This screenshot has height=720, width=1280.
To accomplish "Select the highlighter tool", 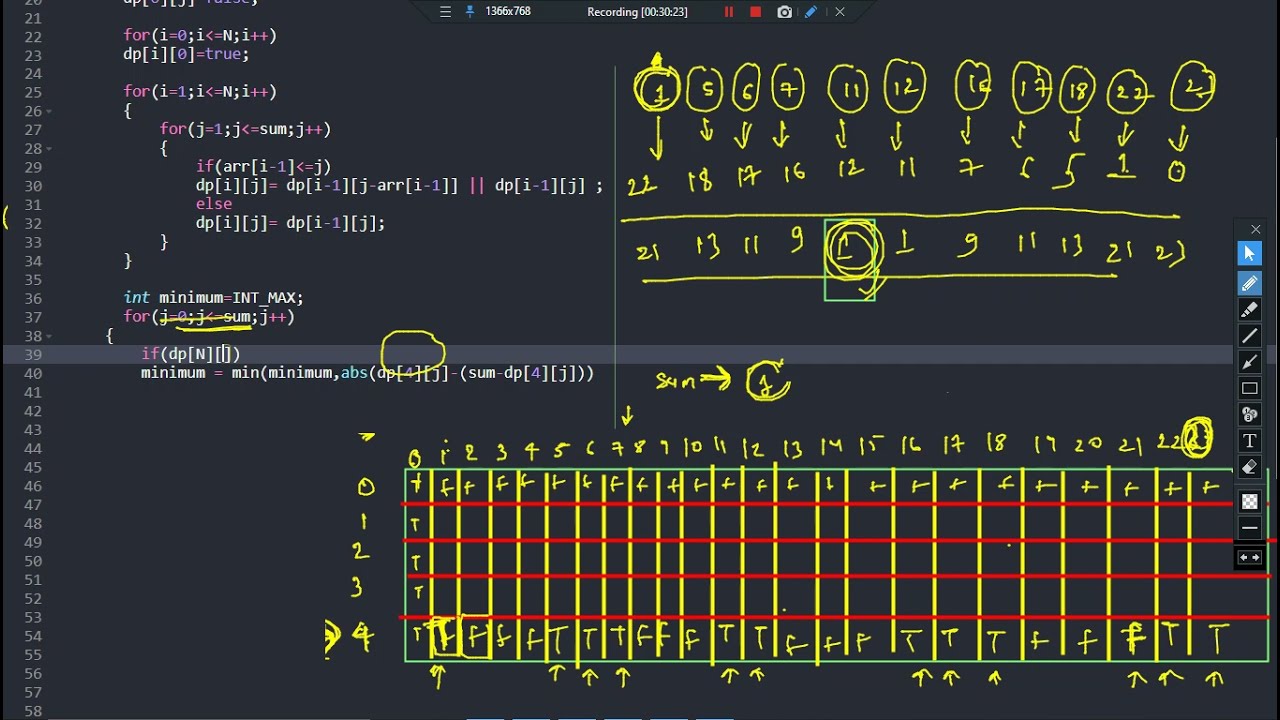I will (x=1250, y=310).
